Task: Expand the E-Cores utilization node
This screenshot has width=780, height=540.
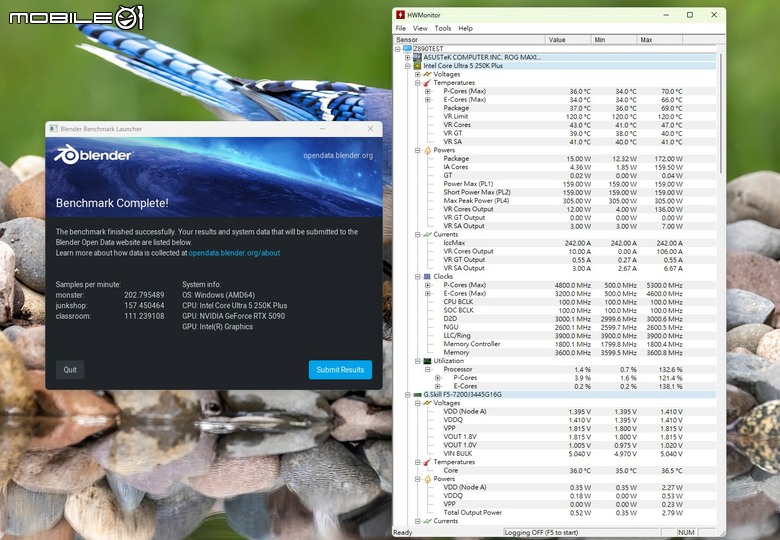Action: [x=438, y=386]
